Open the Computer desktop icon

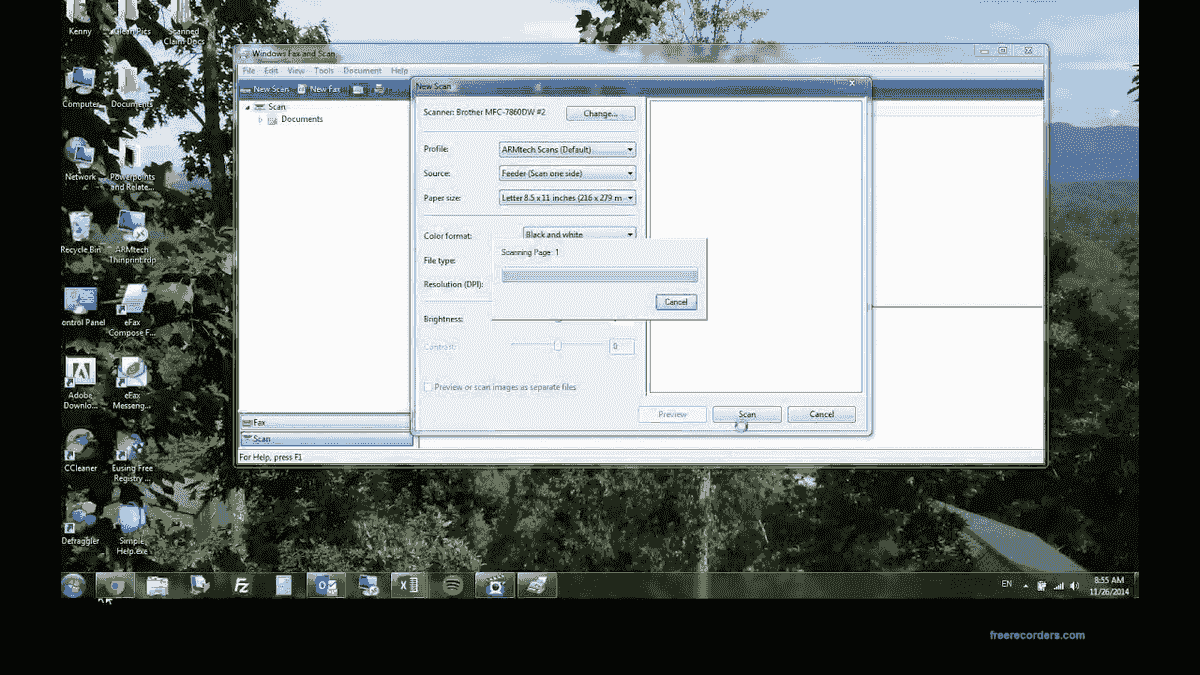coord(80,88)
